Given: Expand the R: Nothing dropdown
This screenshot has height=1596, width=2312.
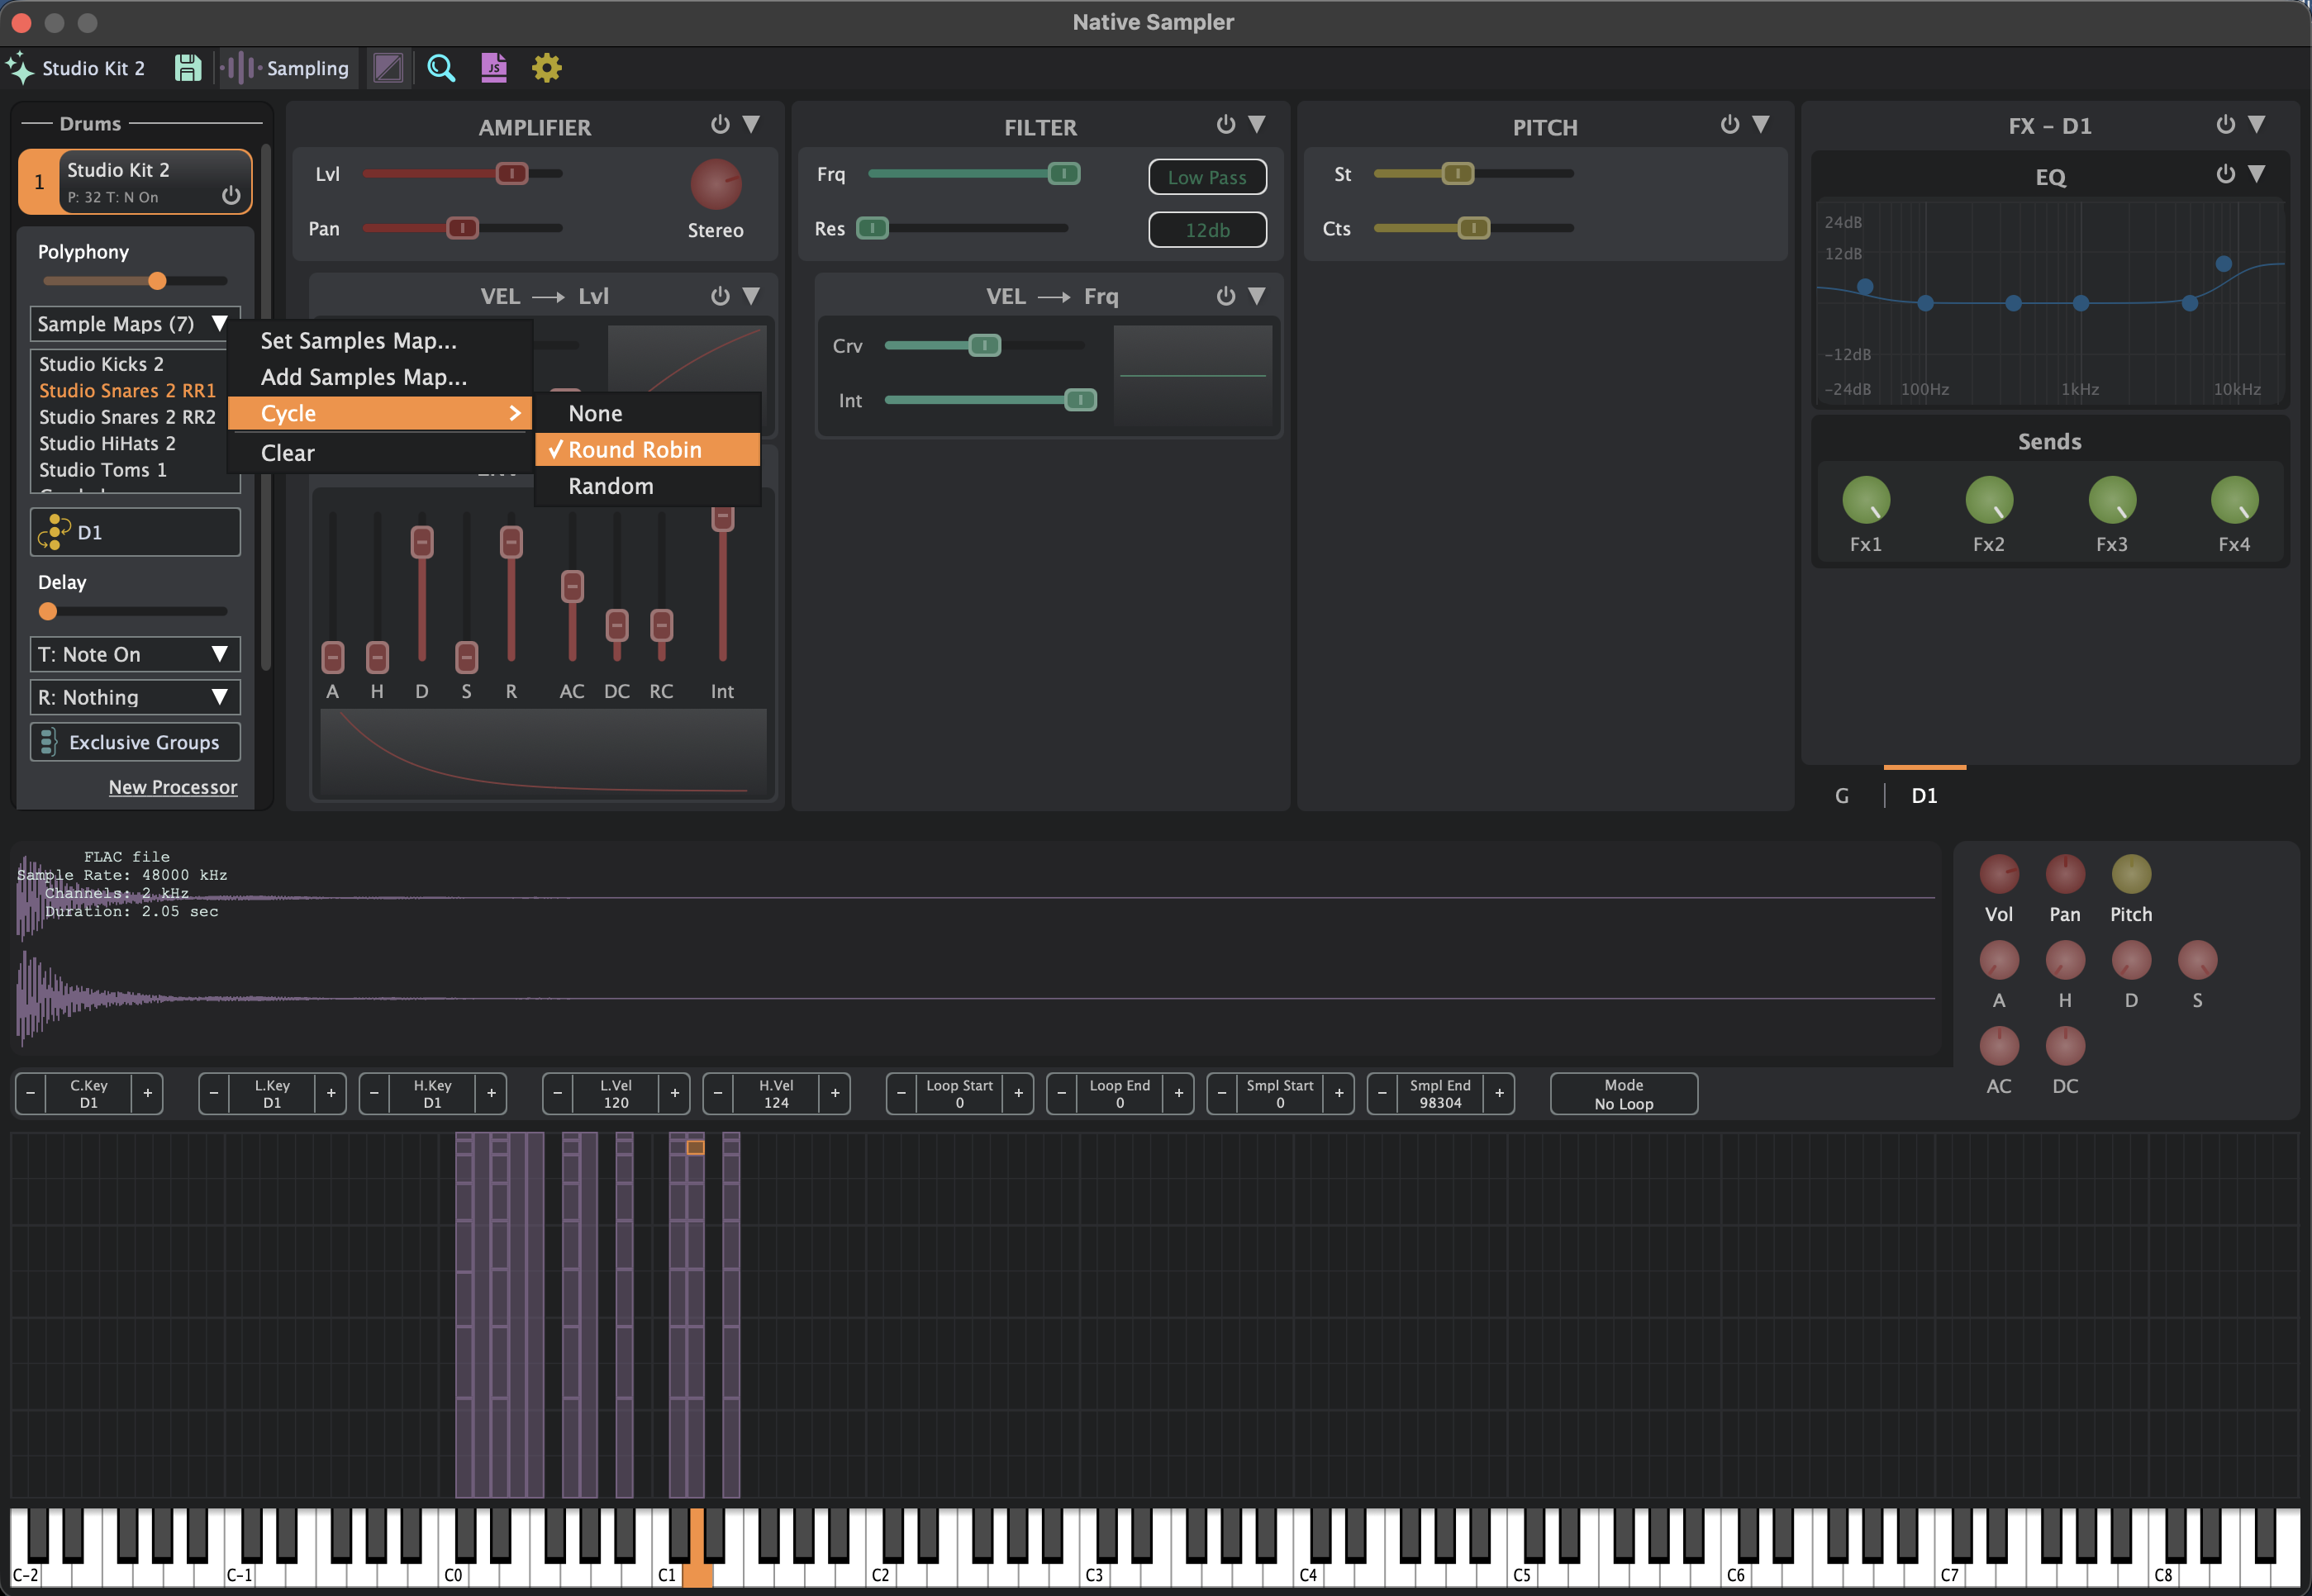Looking at the screenshot, I should point(135,697).
